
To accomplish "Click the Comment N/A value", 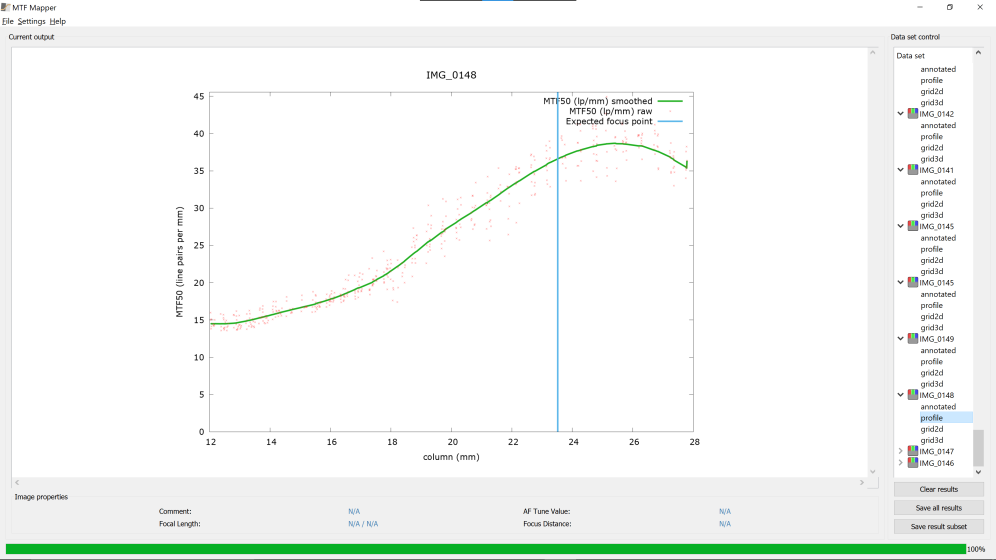I will [354, 512].
